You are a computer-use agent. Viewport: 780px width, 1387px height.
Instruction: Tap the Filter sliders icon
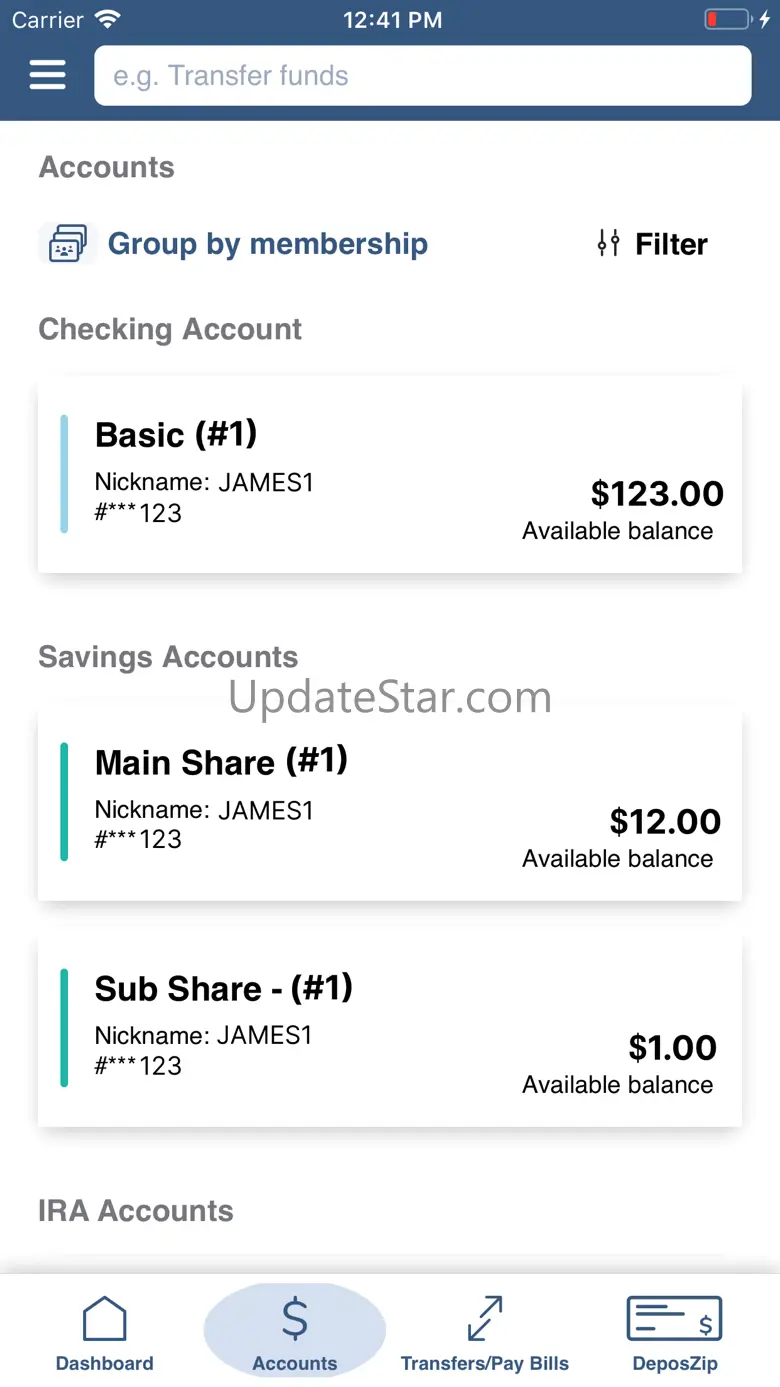tap(608, 243)
